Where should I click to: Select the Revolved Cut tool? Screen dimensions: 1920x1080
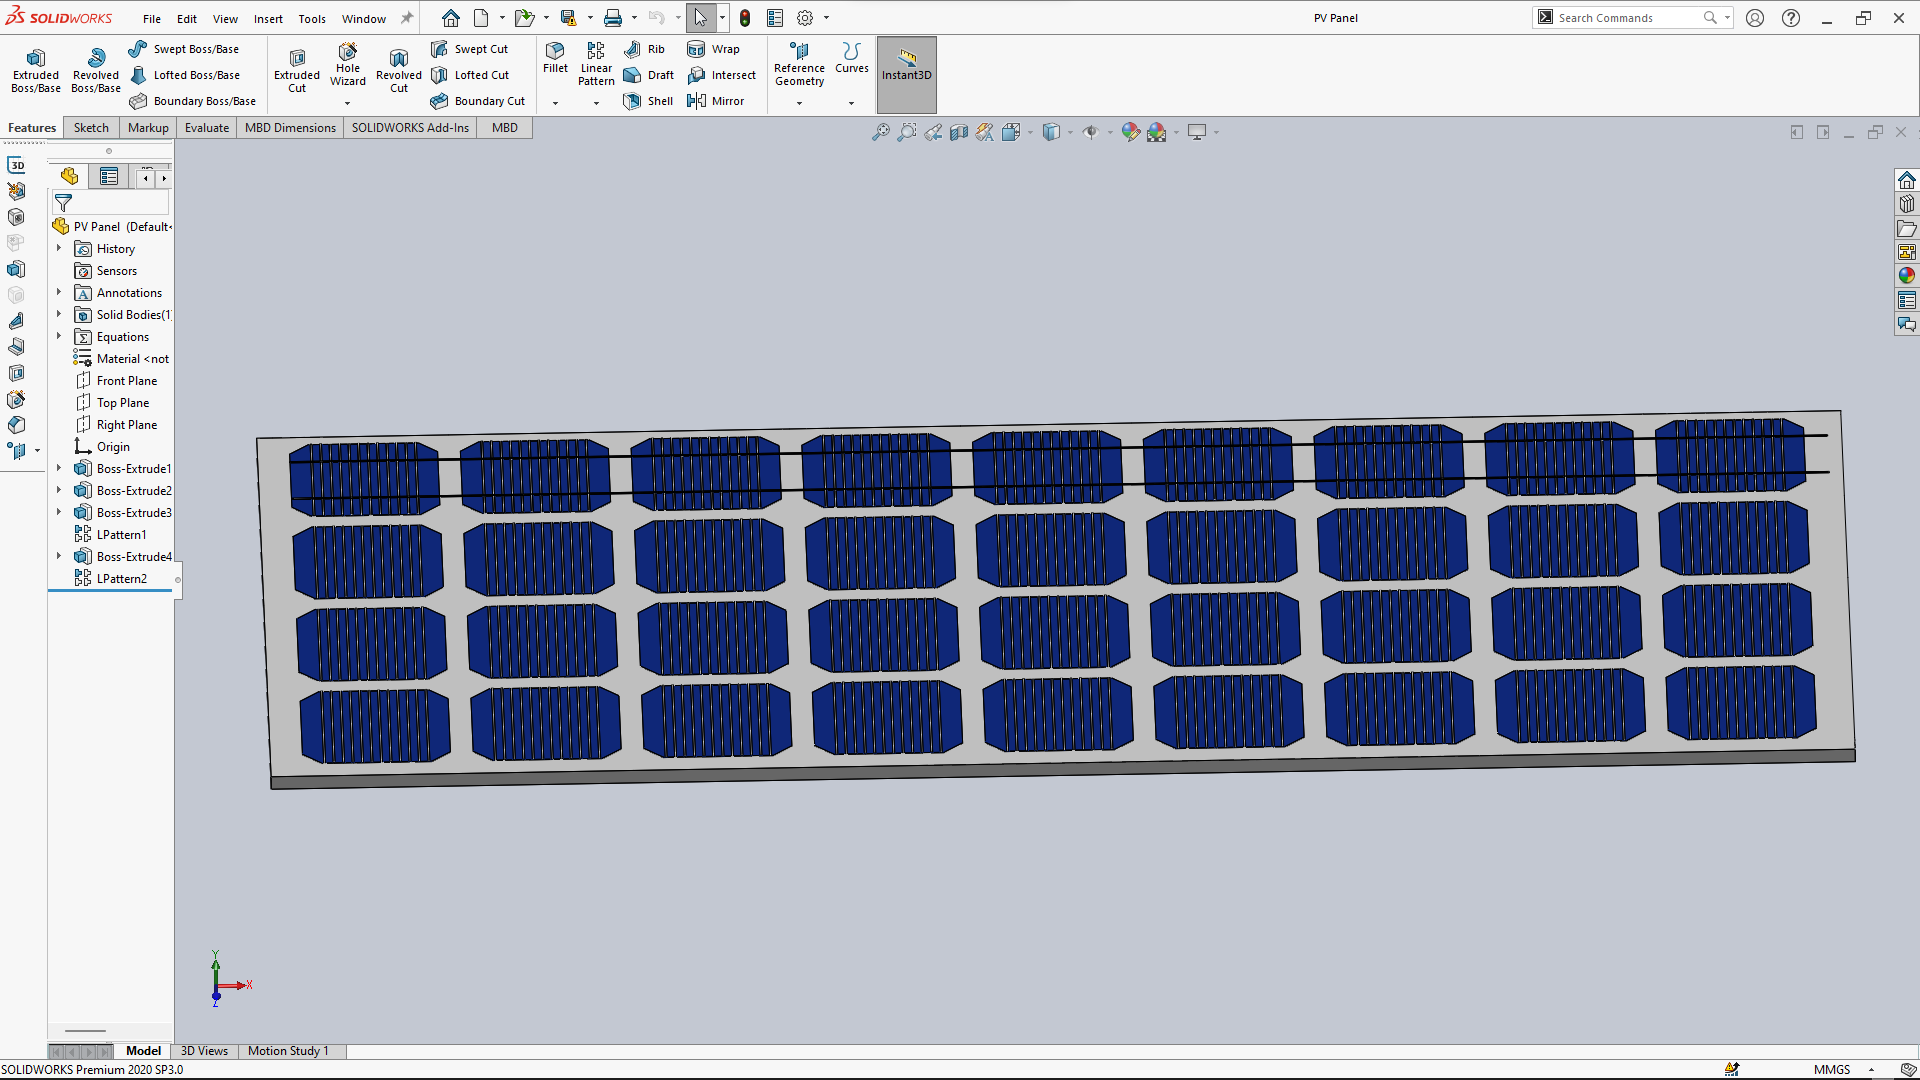[399, 70]
